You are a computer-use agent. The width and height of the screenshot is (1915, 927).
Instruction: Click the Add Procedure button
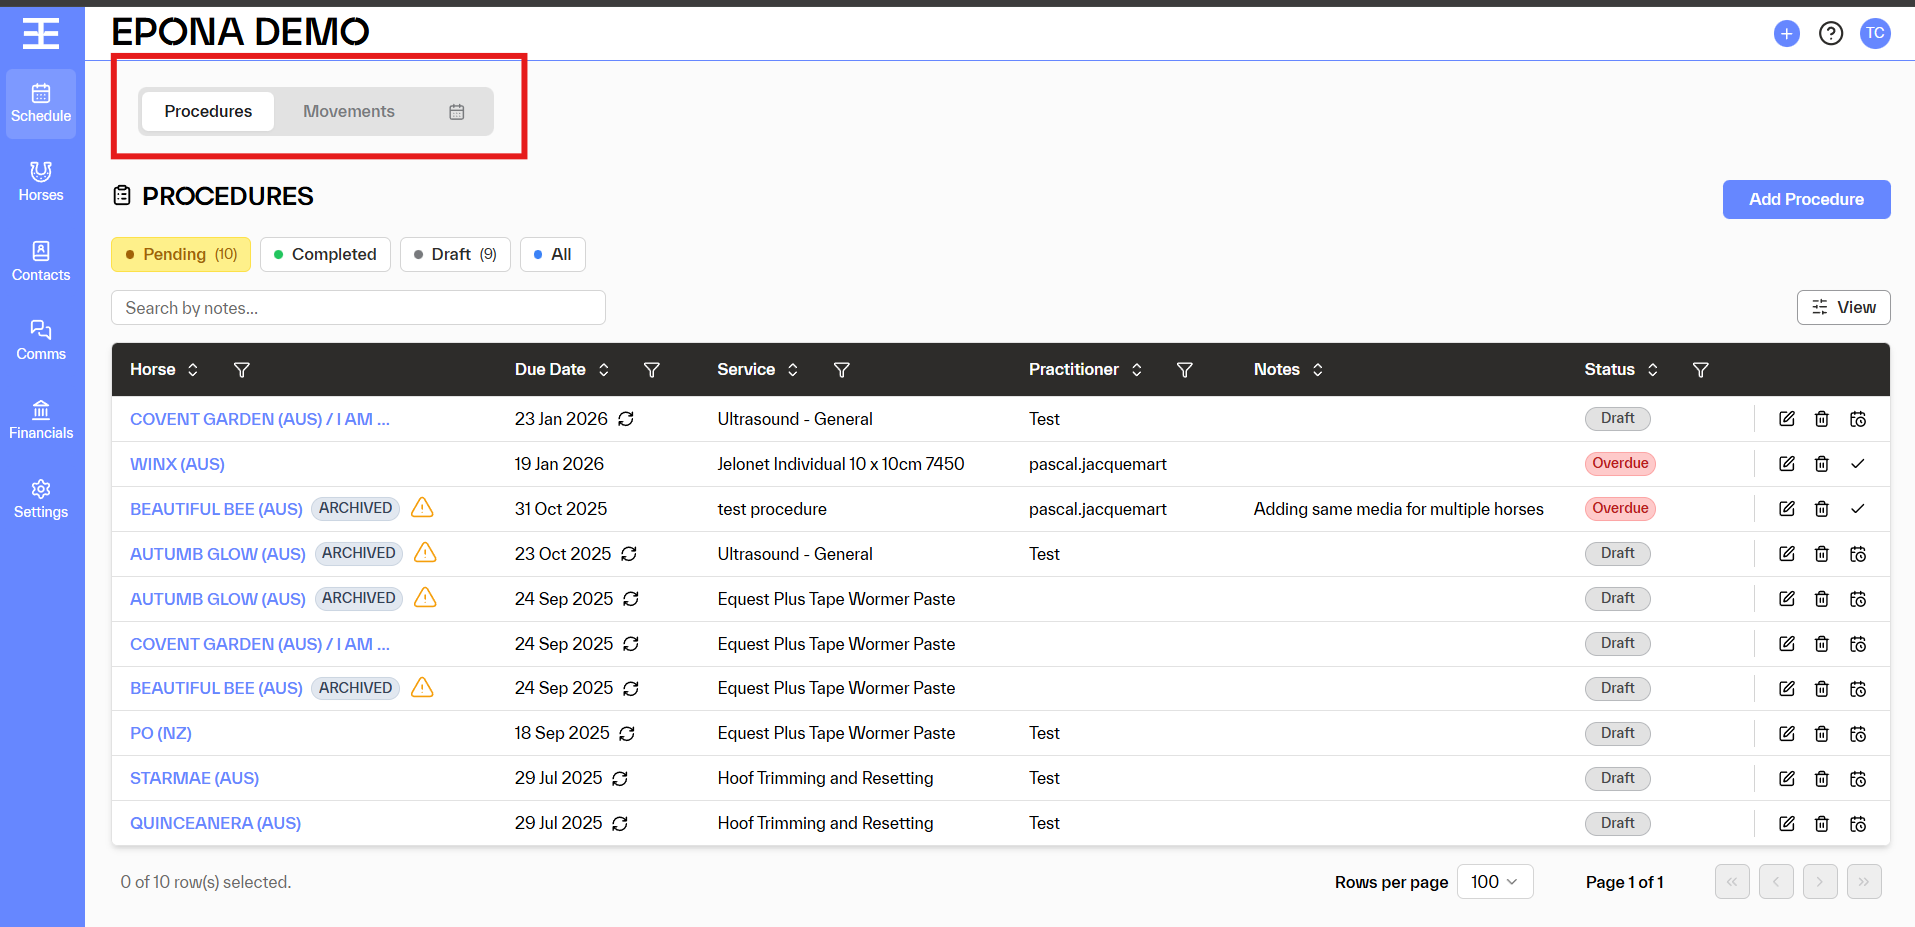point(1805,200)
